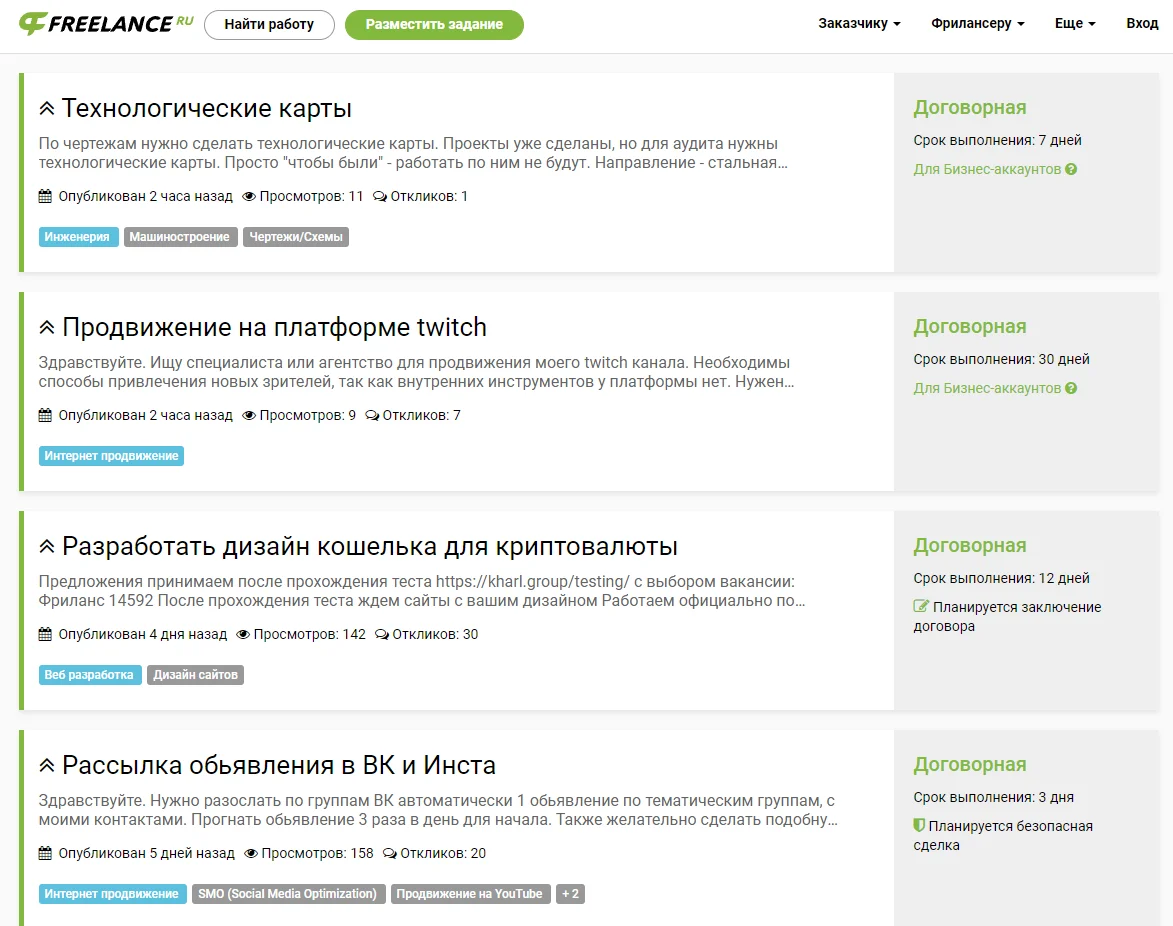Click the Найти работу button
The height and width of the screenshot is (926, 1173).
pyautogui.click(x=269, y=25)
